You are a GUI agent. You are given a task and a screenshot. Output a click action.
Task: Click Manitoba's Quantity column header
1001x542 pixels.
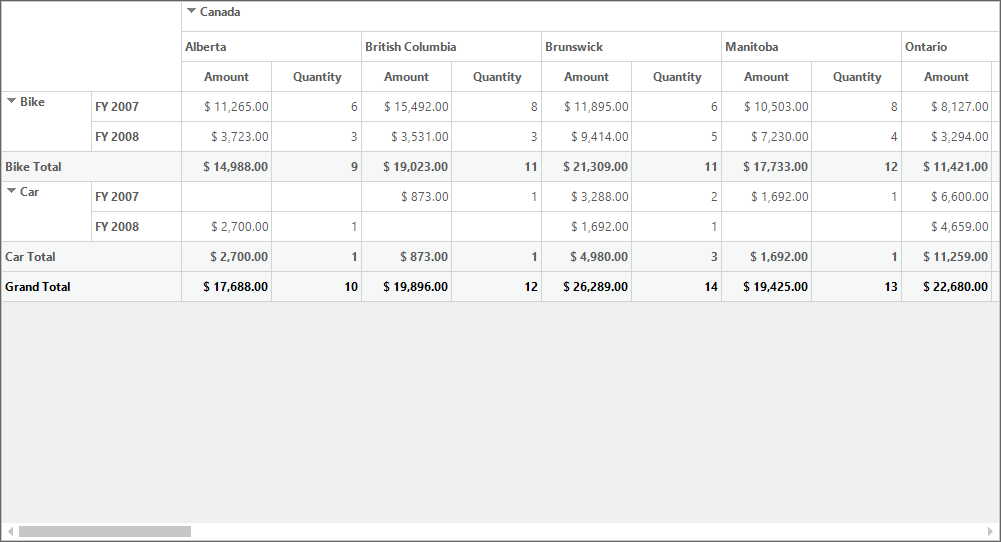click(857, 77)
